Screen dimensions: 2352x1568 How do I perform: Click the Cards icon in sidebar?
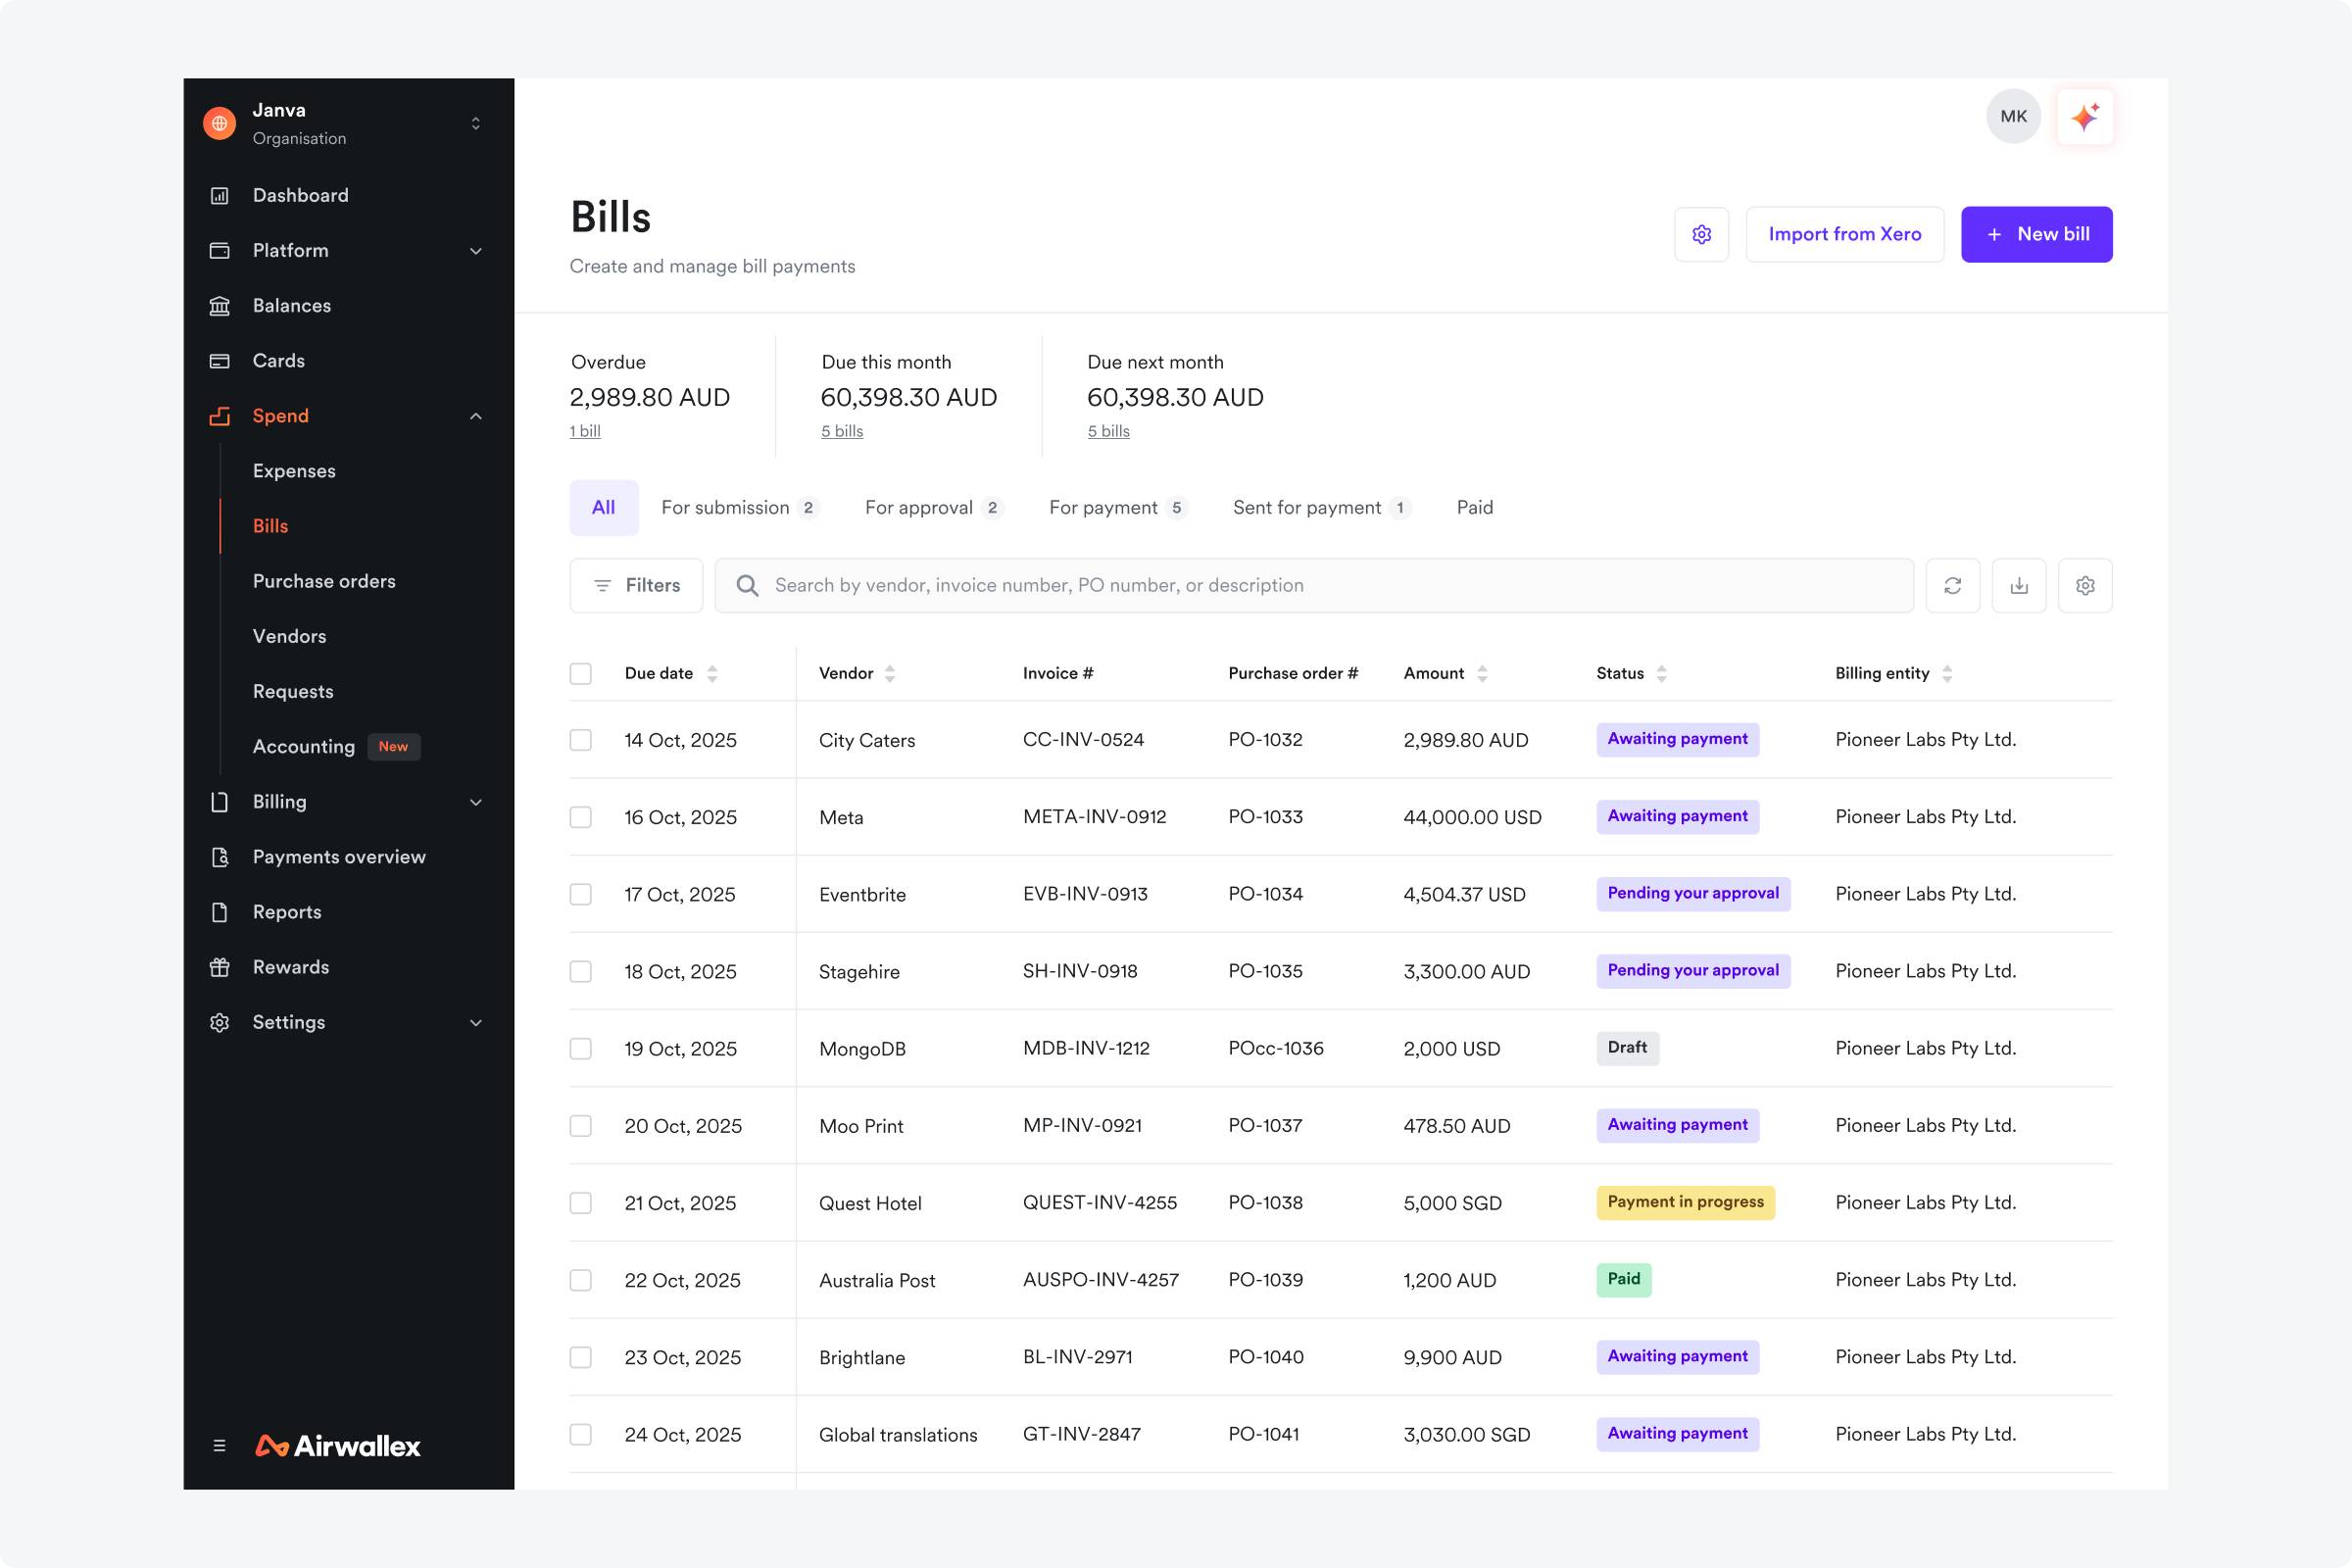pos(220,360)
